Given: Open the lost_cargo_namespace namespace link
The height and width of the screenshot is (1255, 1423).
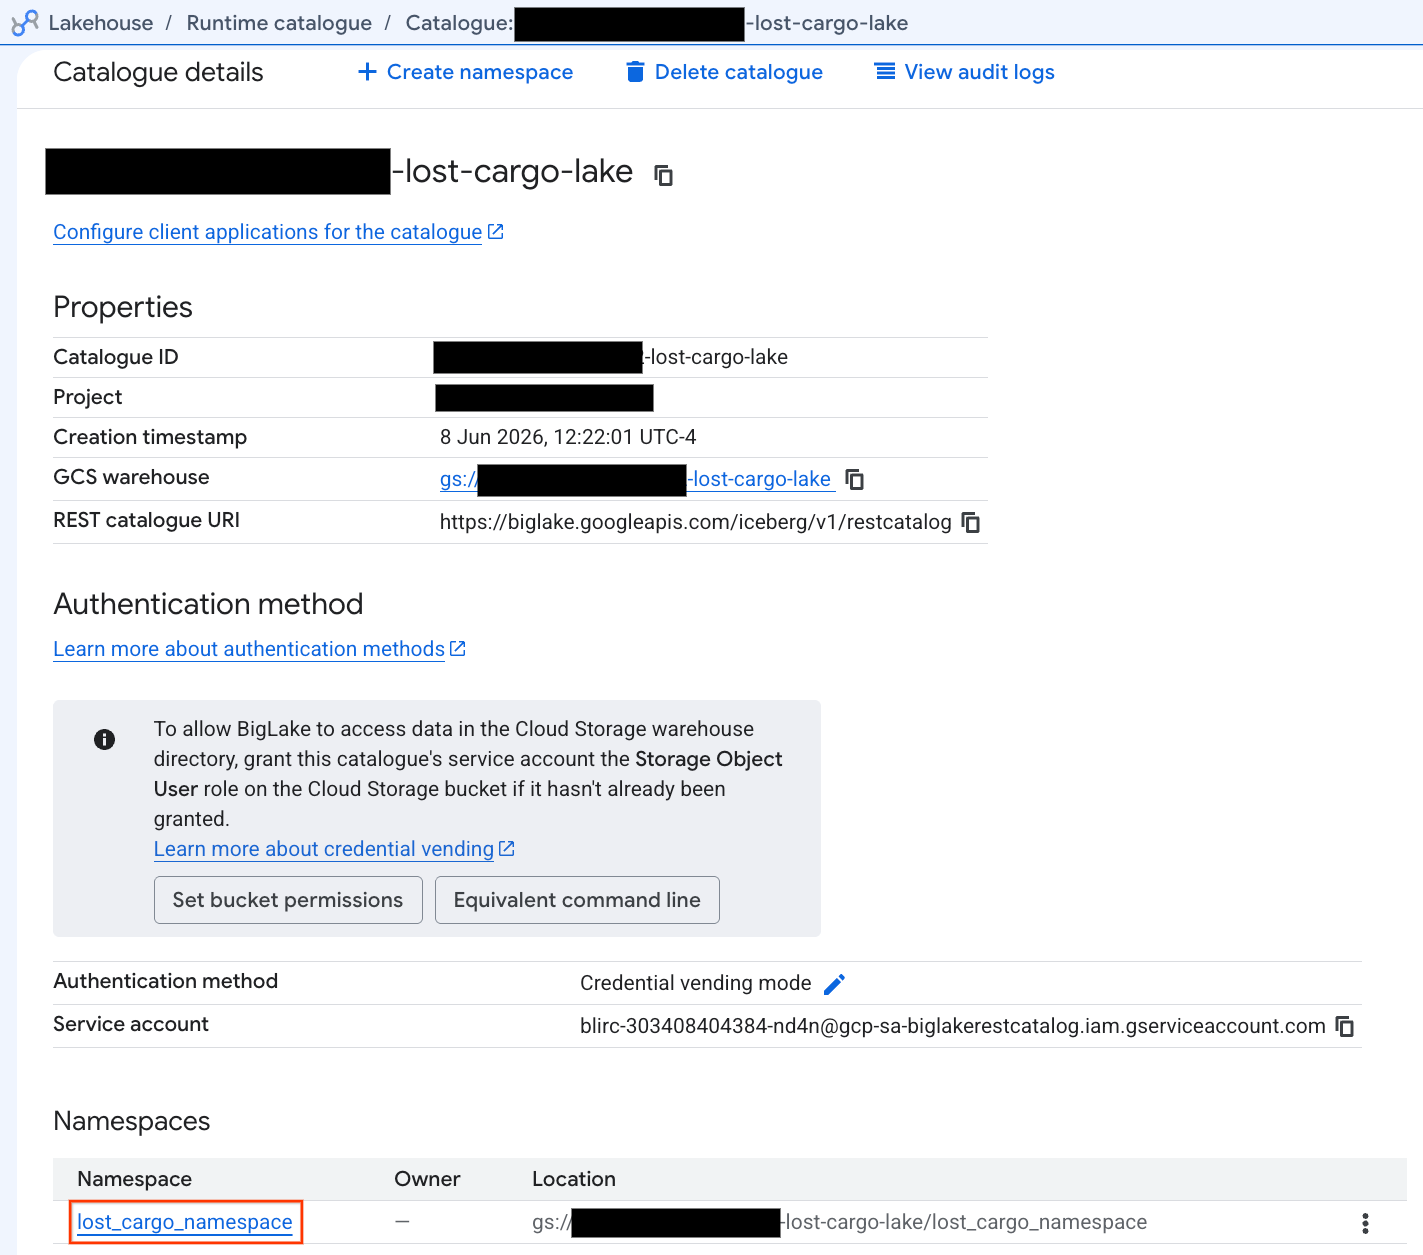Looking at the screenshot, I should click(185, 1222).
